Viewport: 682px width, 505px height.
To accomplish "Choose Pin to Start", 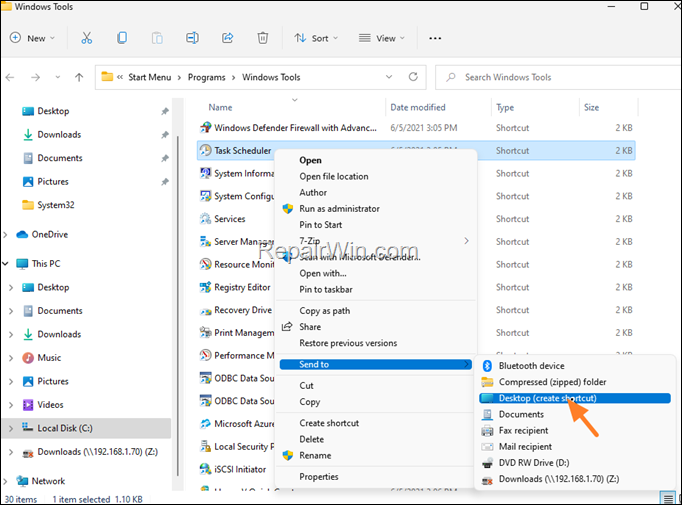I will 321,225.
